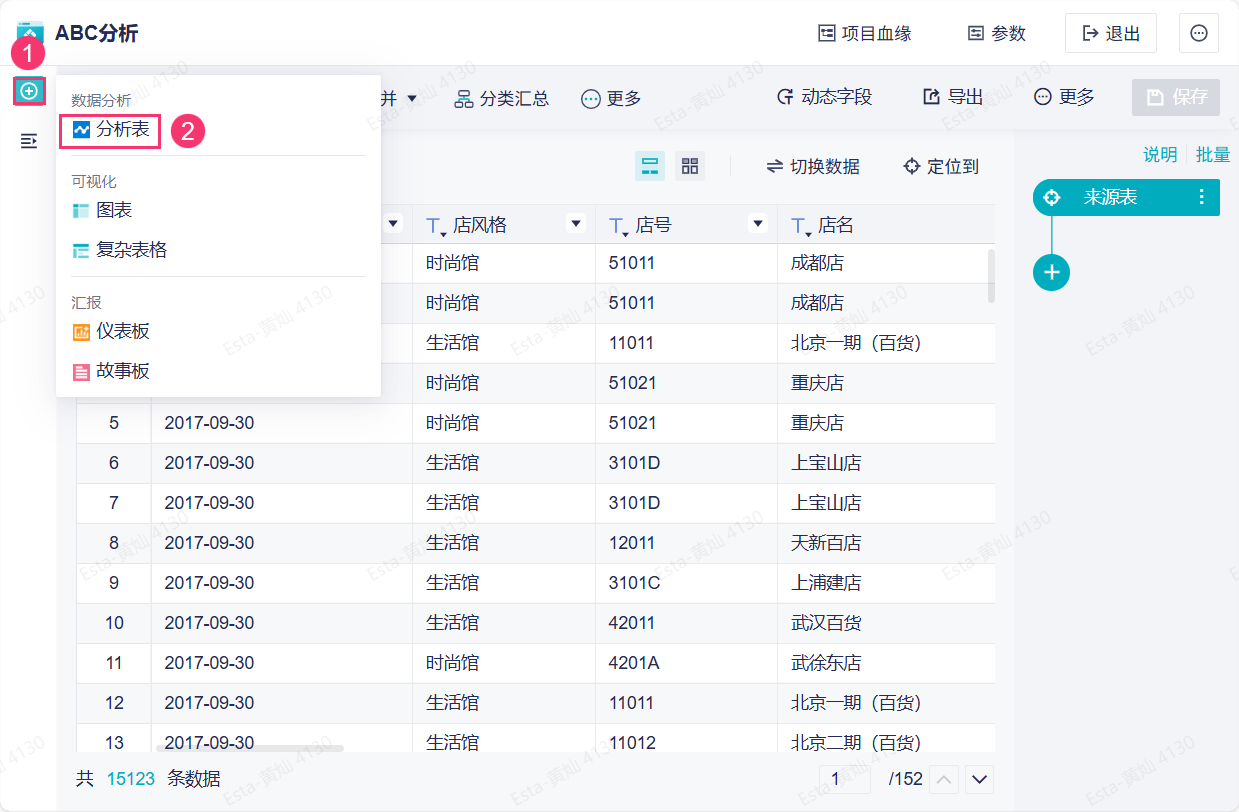Open the dropdown arrow left of 店风格 header
This screenshot has width=1239, height=812.
[x=394, y=225]
